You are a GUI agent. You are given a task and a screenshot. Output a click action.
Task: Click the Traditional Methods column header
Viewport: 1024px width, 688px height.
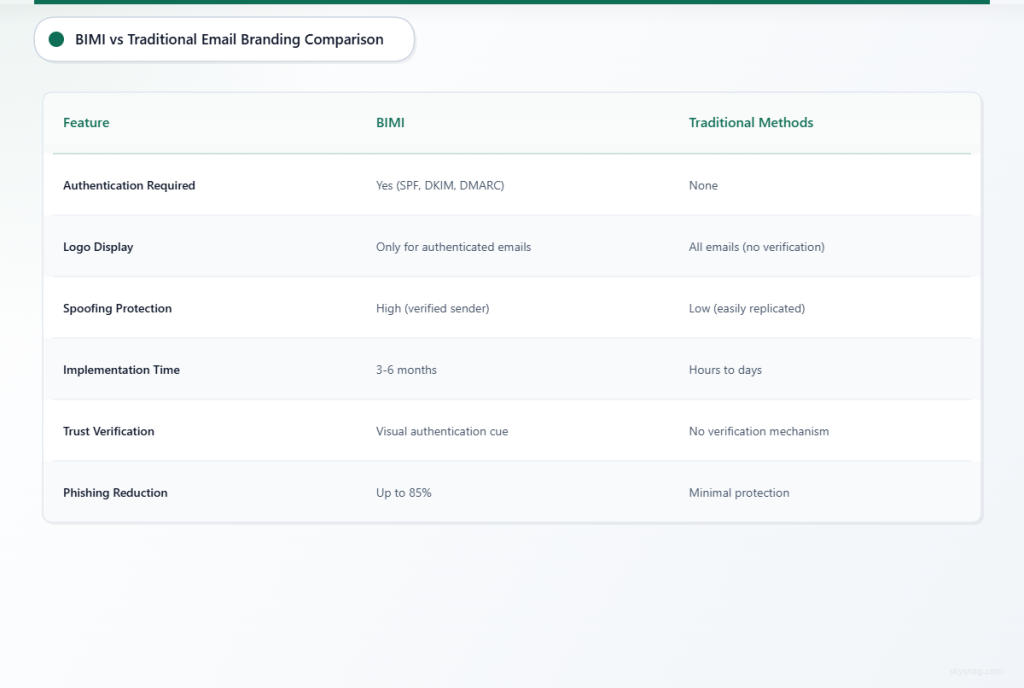750,122
